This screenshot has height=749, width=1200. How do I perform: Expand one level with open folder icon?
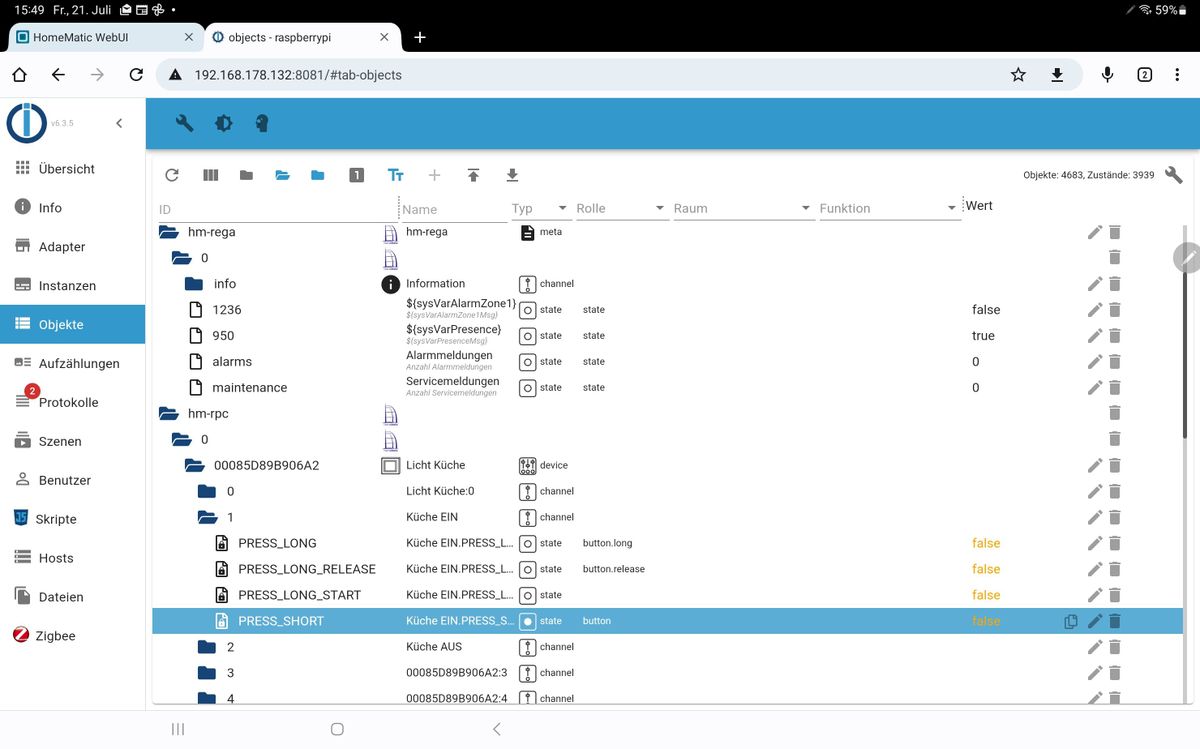(282, 175)
